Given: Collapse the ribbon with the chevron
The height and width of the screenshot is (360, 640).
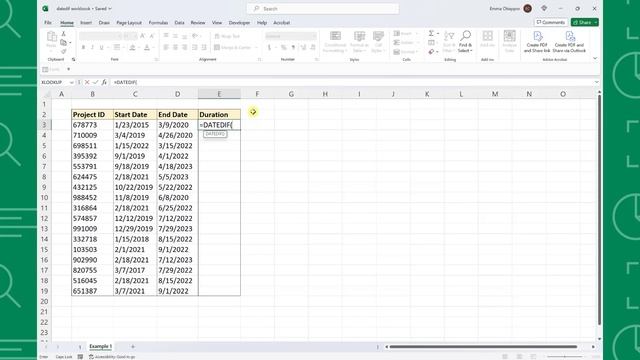Looking at the screenshot, I should (x=595, y=58).
